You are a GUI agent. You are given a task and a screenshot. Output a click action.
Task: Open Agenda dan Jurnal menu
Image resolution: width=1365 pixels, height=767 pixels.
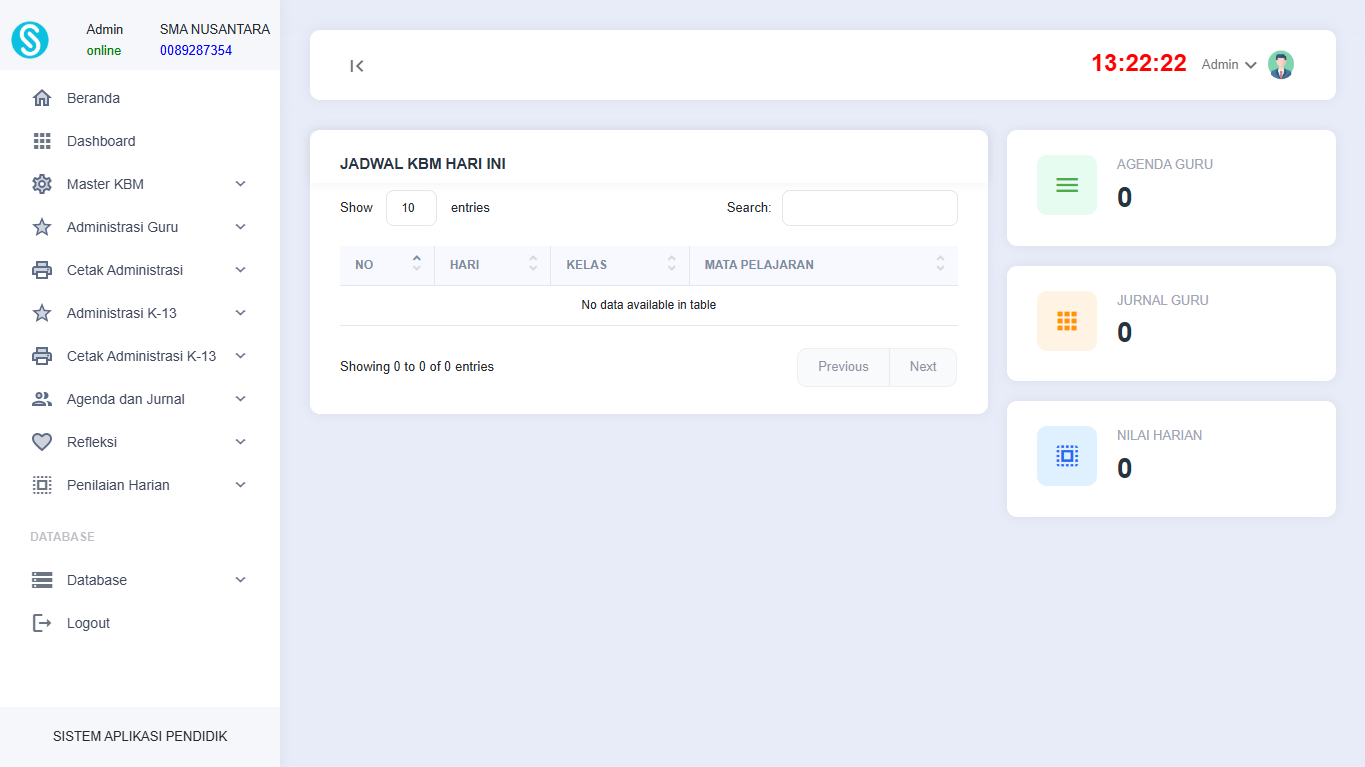pyautogui.click(x=126, y=399)
